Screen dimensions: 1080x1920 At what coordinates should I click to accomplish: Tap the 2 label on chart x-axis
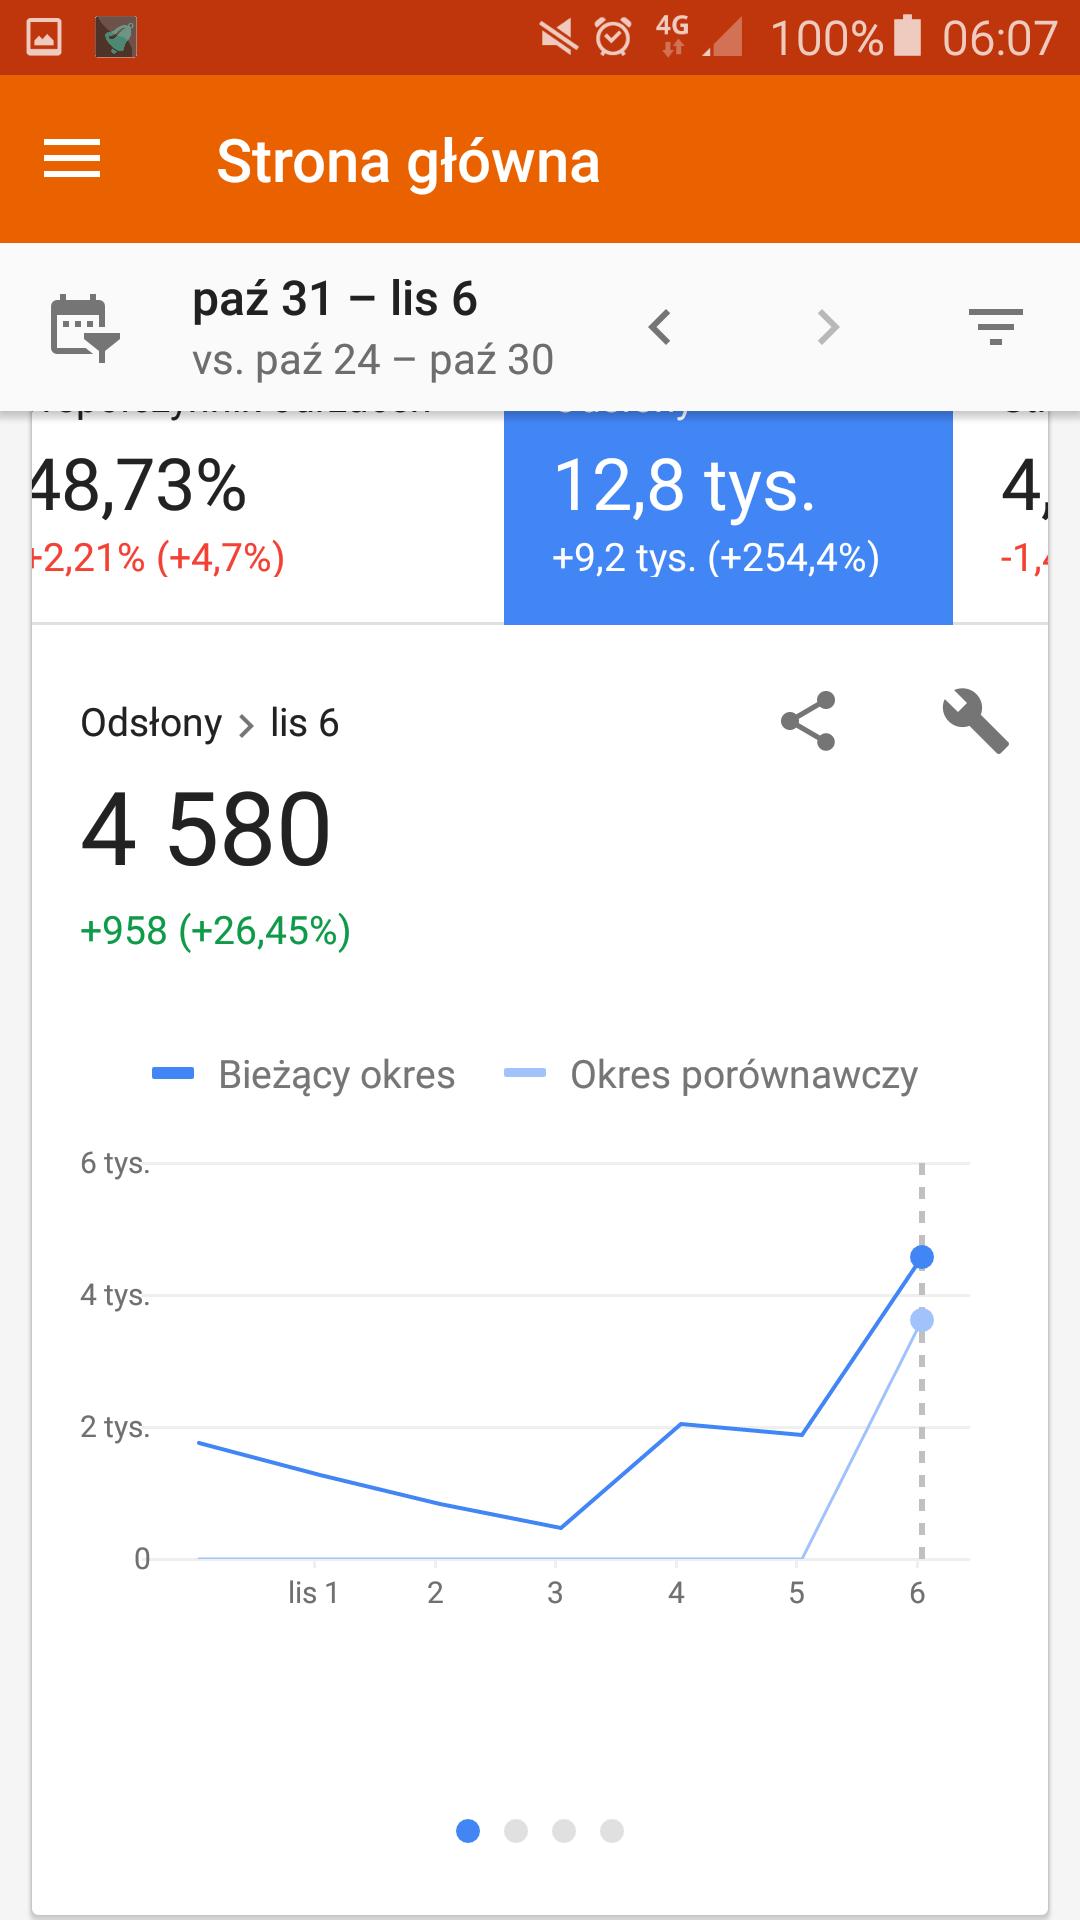pyautogui.click(x=435, y=1592)
